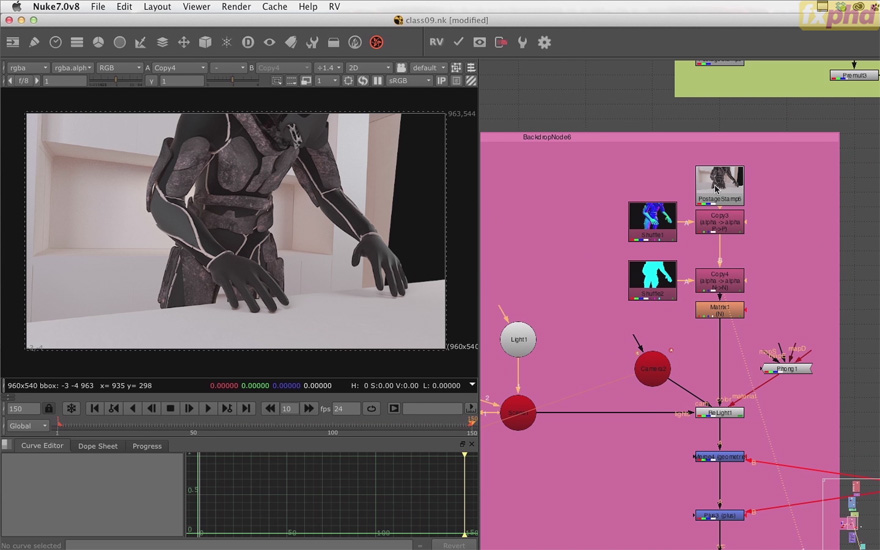Open the A input Copy4 dropdown

(180, 67)
